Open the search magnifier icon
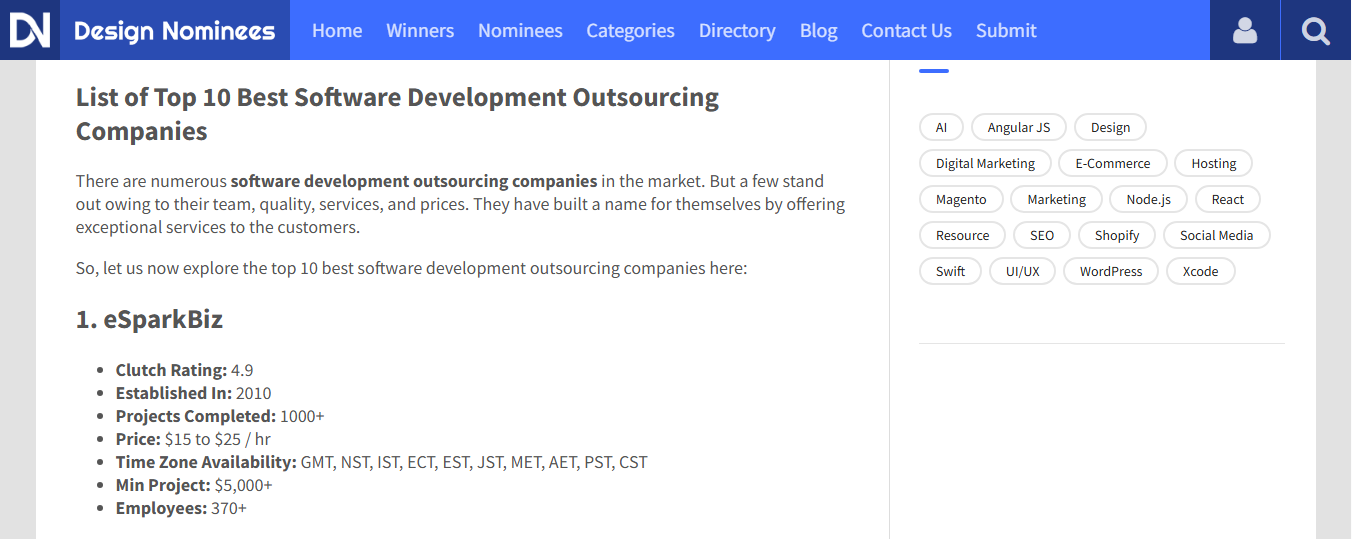 pyautogui.click(x=1316, y=30)
